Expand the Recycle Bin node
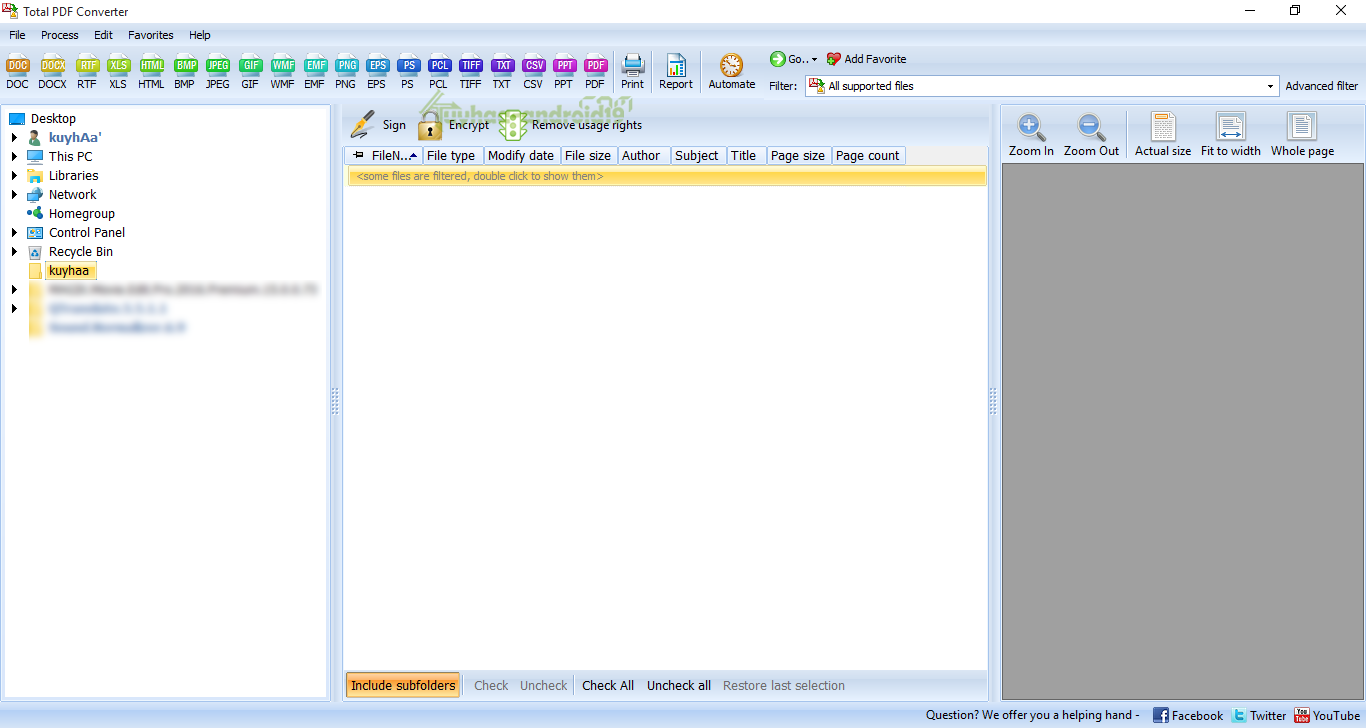The image size is (1366, 728). [x=15, y=251]
